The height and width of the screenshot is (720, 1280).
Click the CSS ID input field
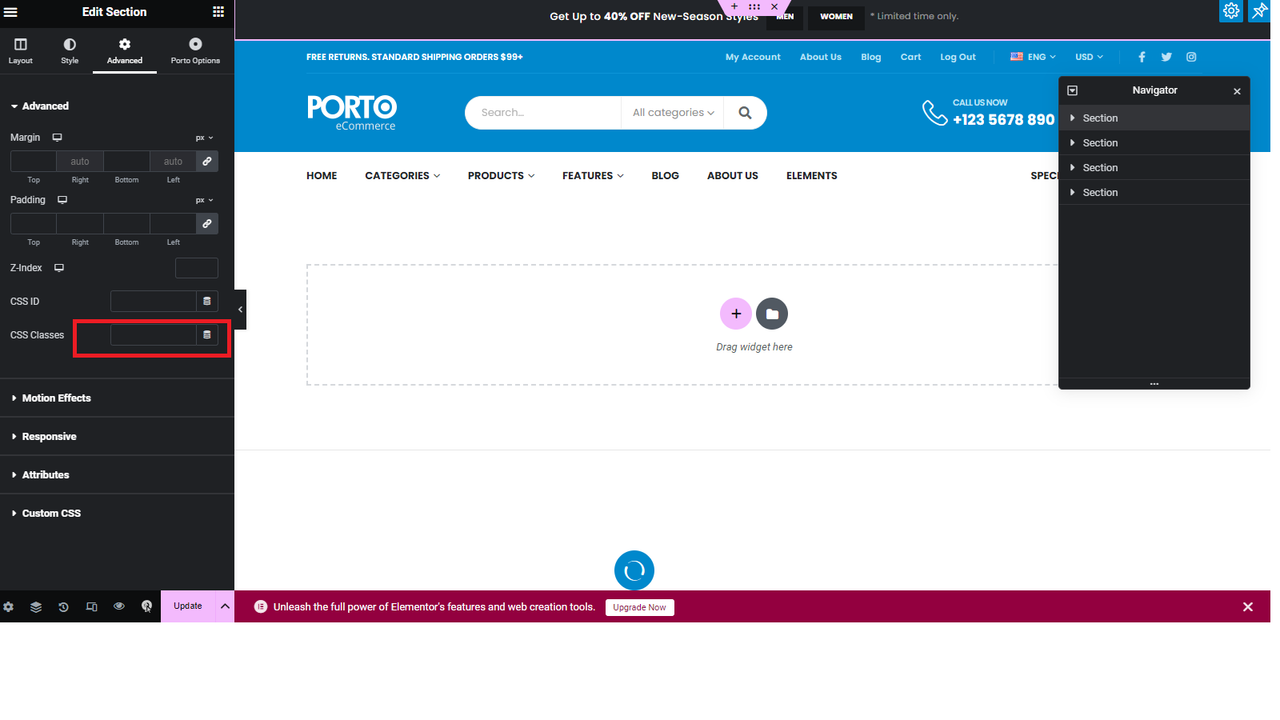[153, 301]
